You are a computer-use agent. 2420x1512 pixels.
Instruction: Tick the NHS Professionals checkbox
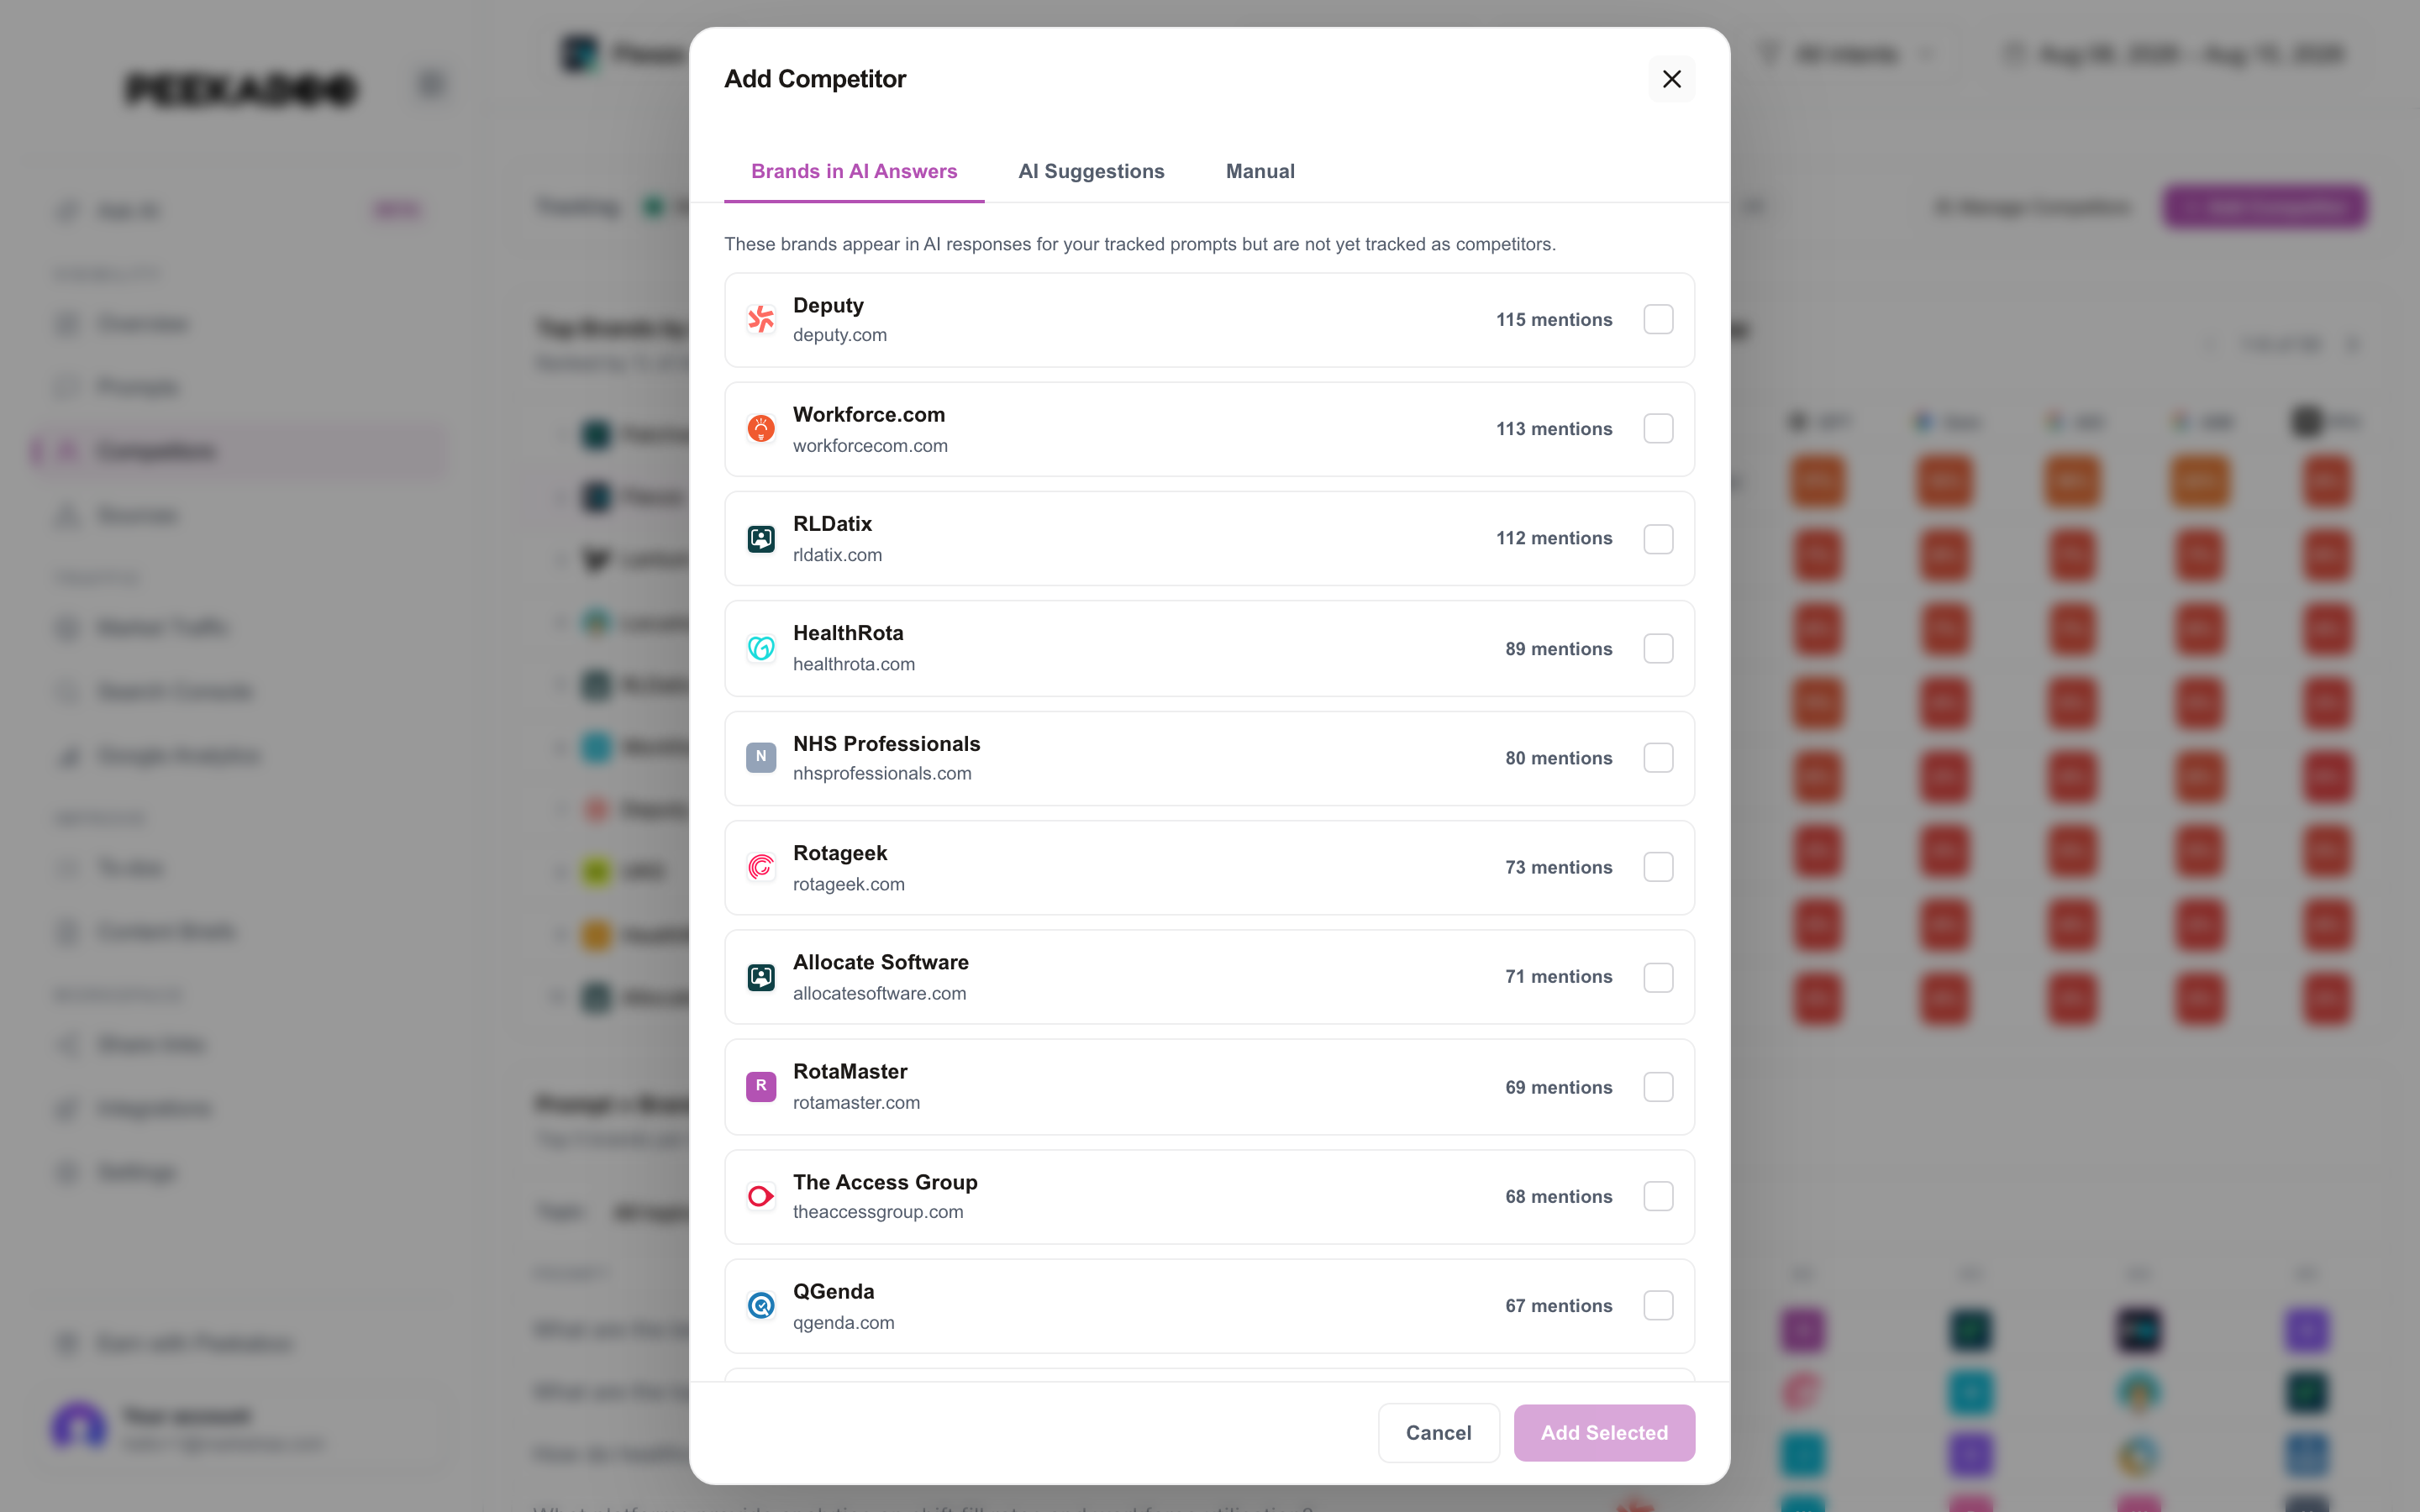[x=1658, y=757]
